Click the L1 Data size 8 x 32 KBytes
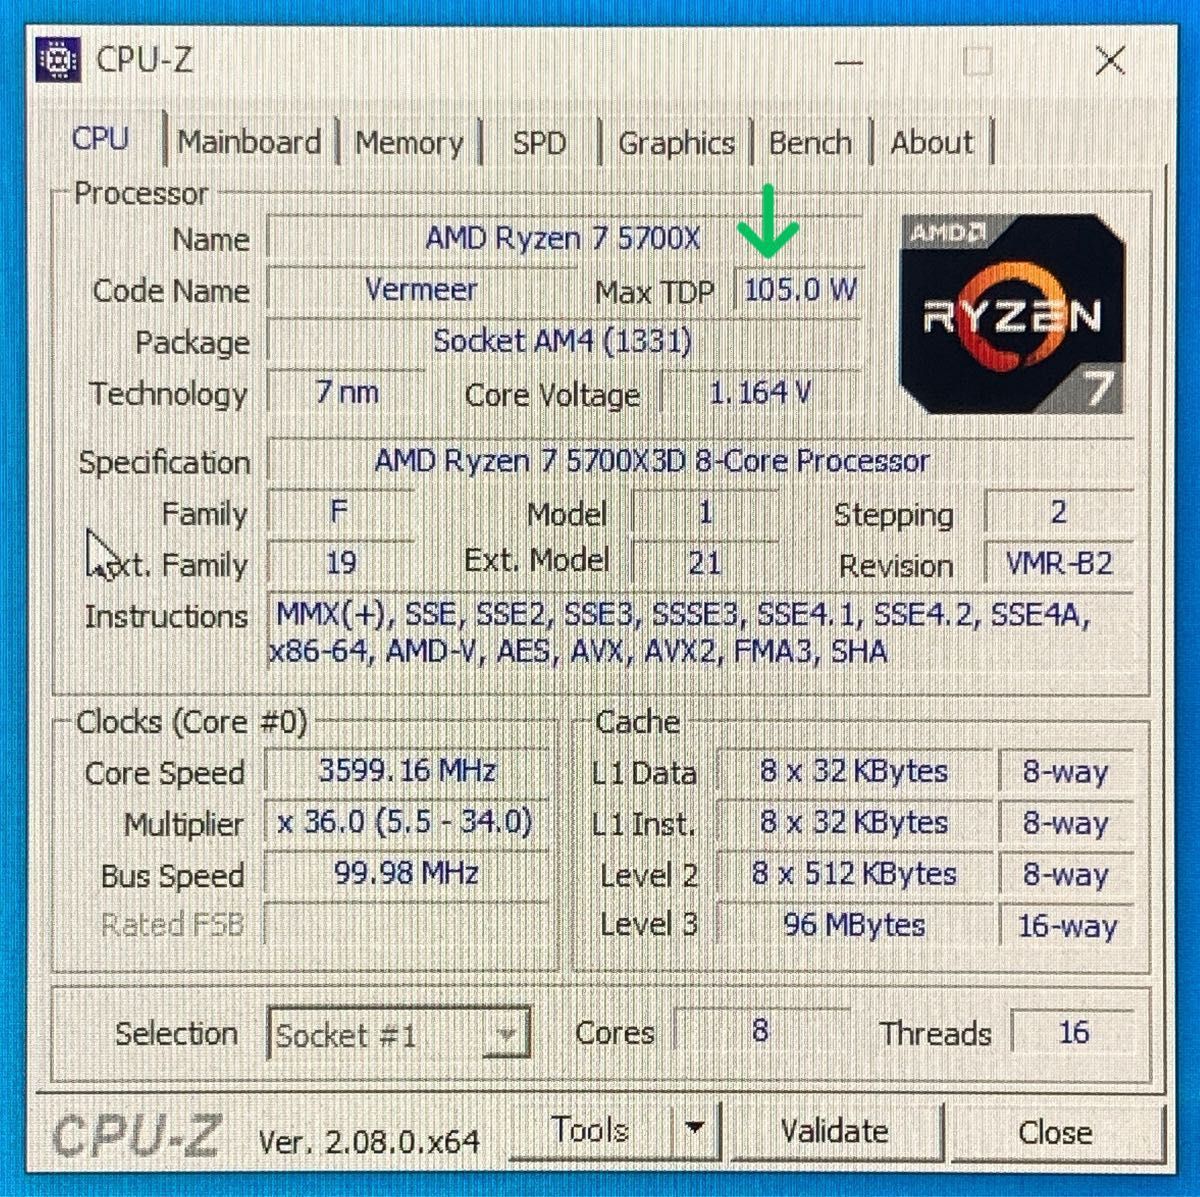 tap(855, 772)
